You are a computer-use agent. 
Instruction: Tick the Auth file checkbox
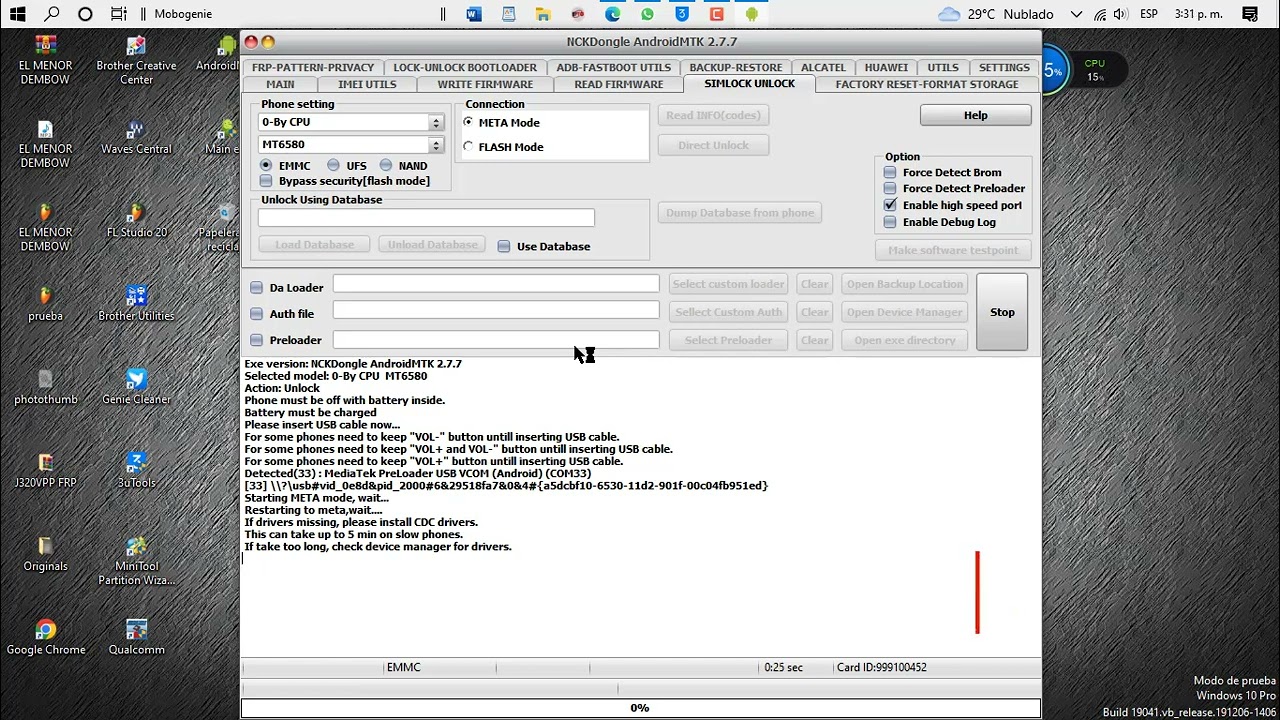pyautogui.click(x=257, y=314)
